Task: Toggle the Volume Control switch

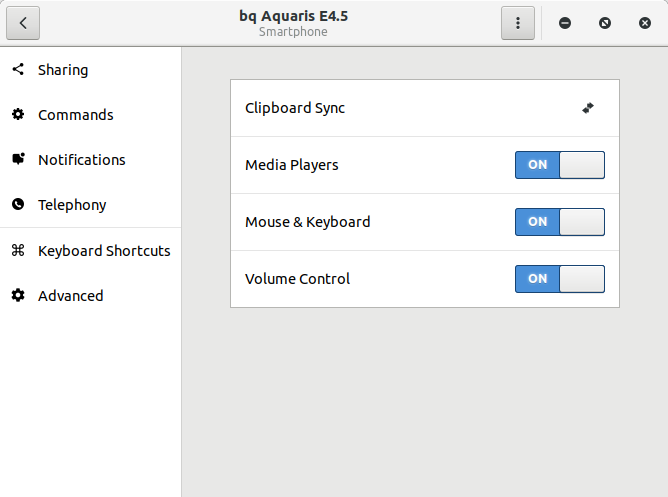Action: coord(560,279)
